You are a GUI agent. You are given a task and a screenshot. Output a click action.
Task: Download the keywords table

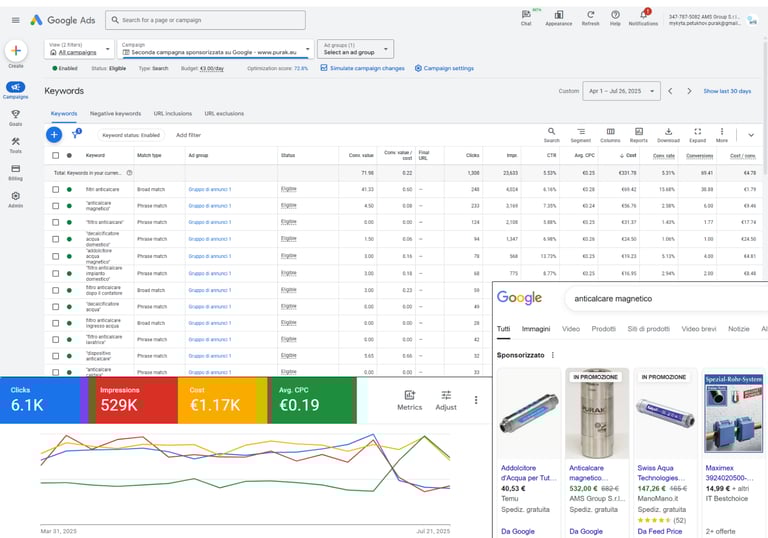click(668, 135)
